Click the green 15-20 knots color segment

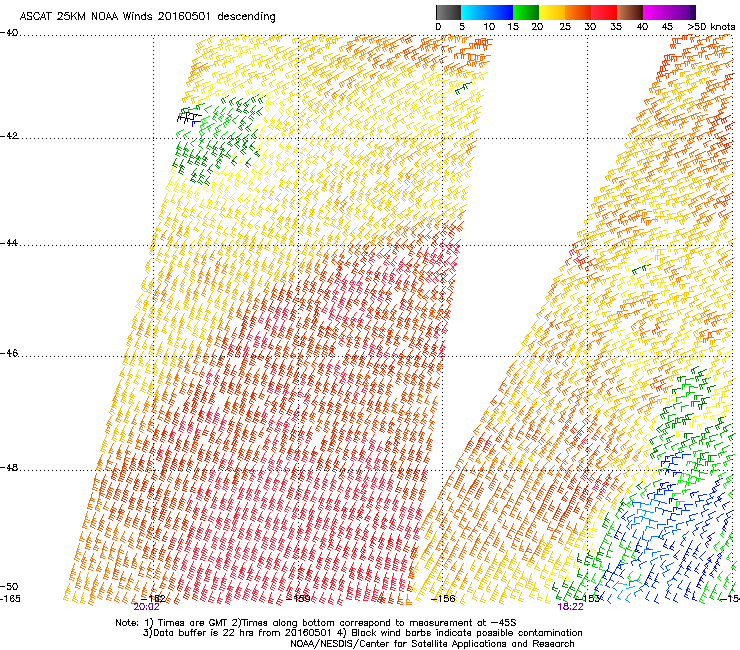pyautogui.click(x=526, y=12)
